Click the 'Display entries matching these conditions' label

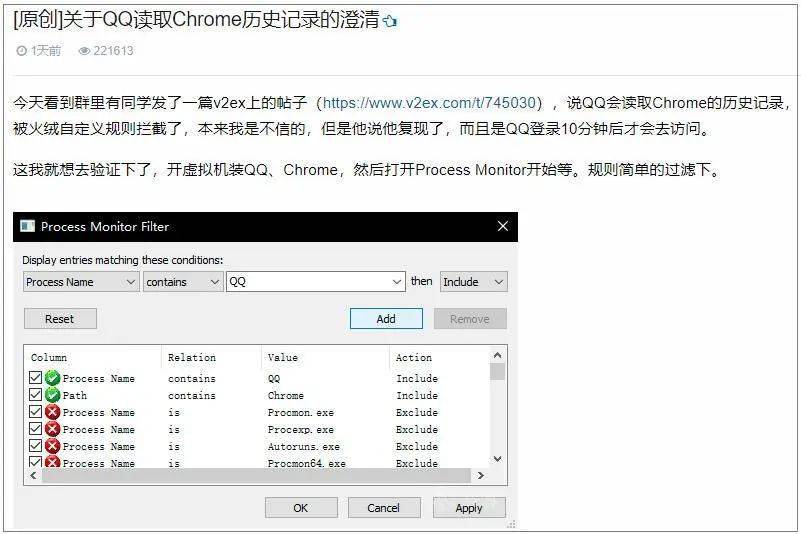(123, 260)
